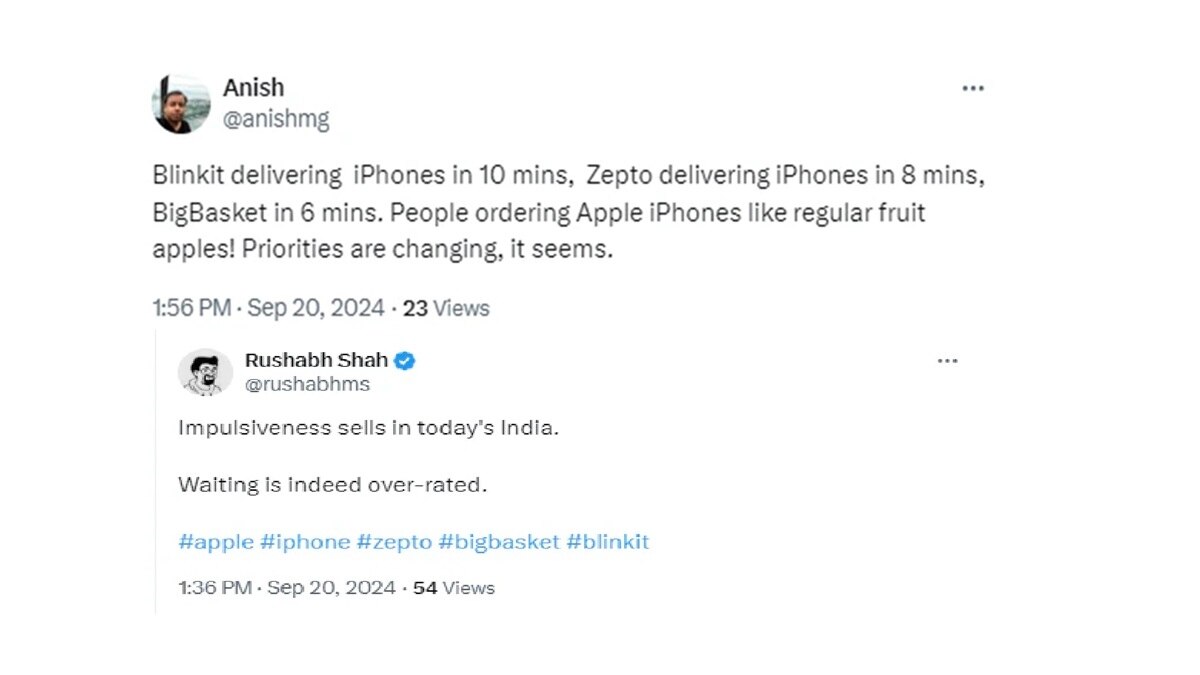View the 23 Views count
The image size is (1200, 675).
(x=446, y=308)
